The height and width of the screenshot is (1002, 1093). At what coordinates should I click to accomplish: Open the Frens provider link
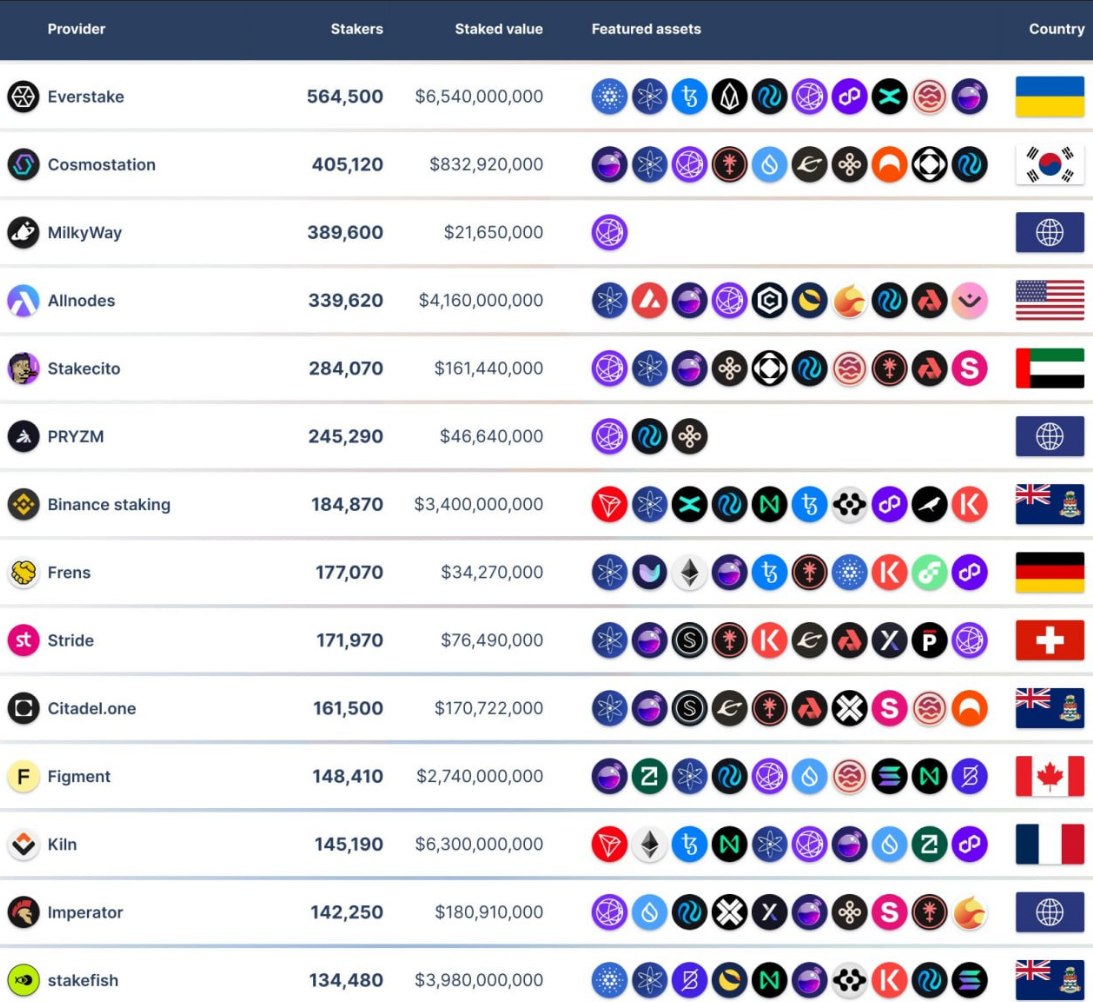click(x=69, y=572)
